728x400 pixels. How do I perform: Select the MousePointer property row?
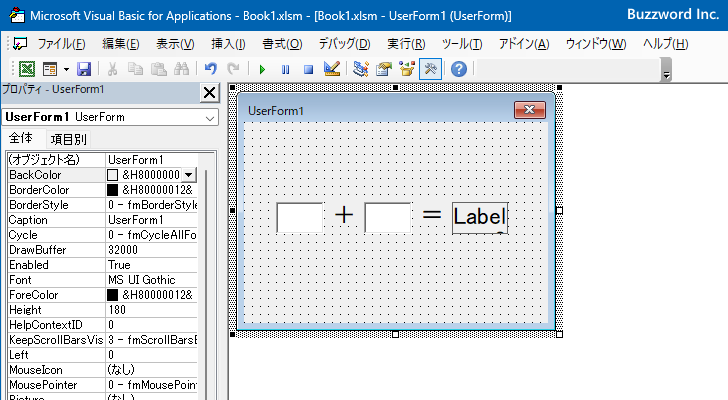[x=103, y=385]
